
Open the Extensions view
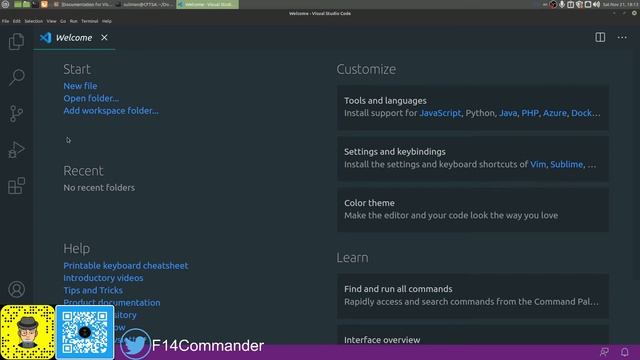pos(16,186)
